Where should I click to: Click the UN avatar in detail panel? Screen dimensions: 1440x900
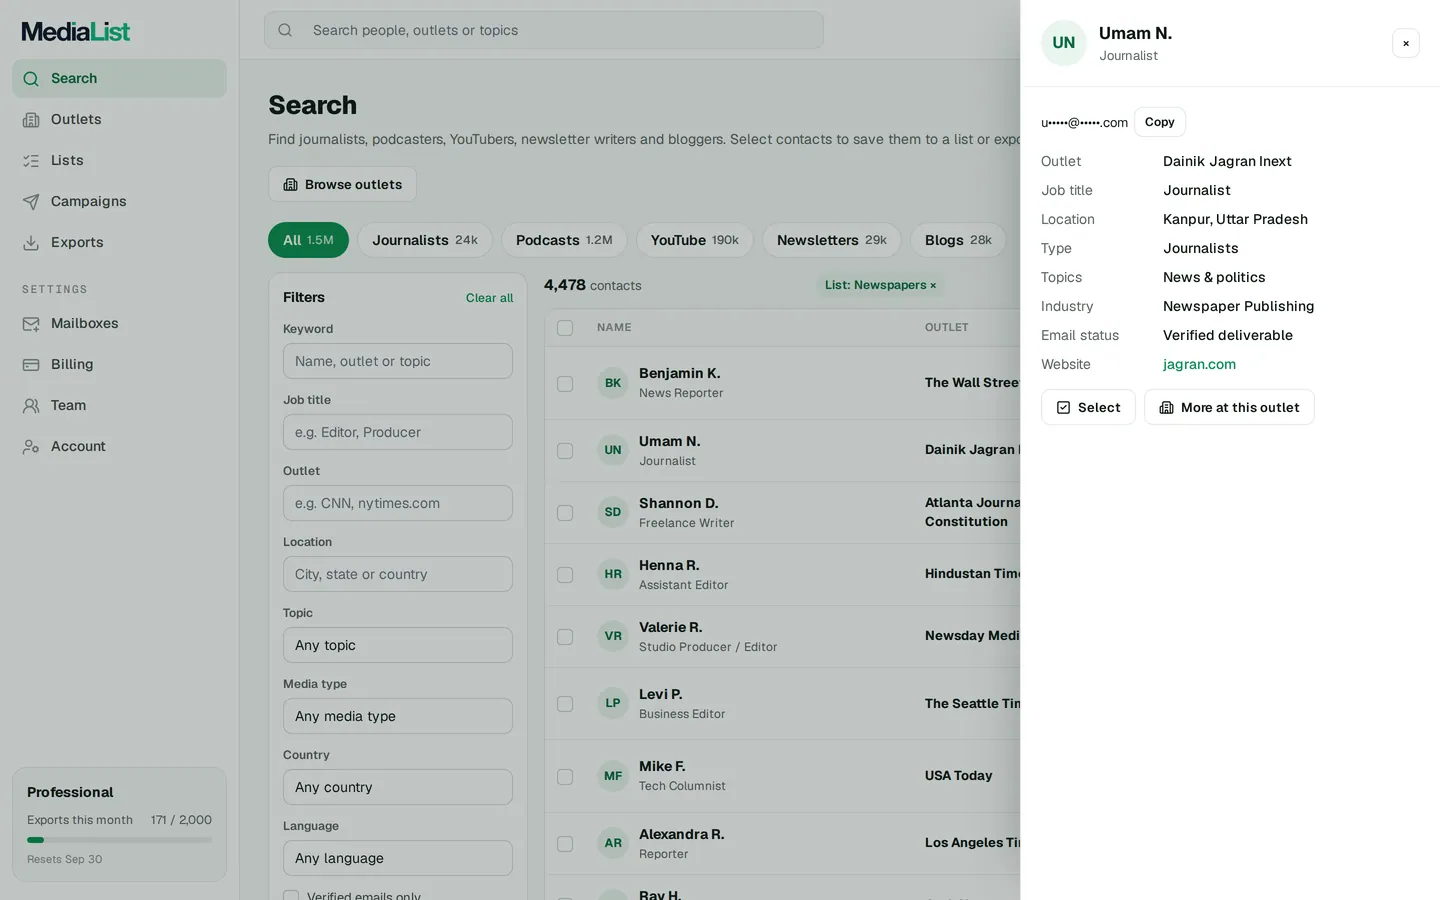pyautogui.click(x=1064, y=43)
